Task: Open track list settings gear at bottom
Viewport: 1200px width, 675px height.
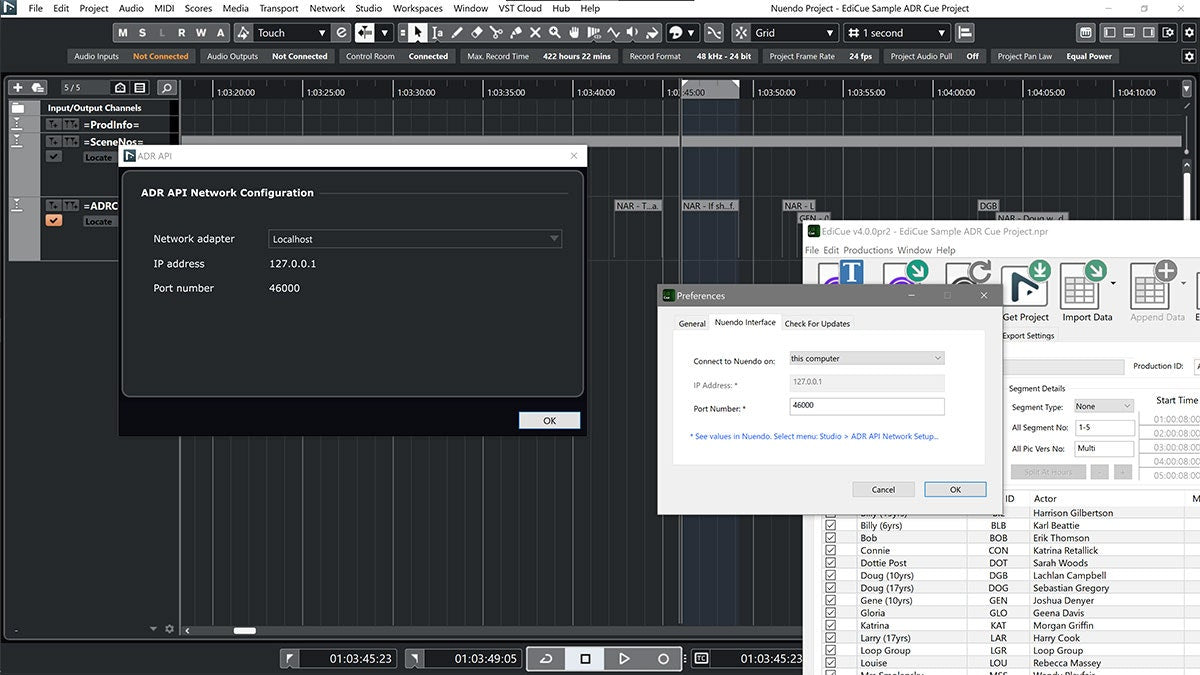Action: (x=169, y=629)
